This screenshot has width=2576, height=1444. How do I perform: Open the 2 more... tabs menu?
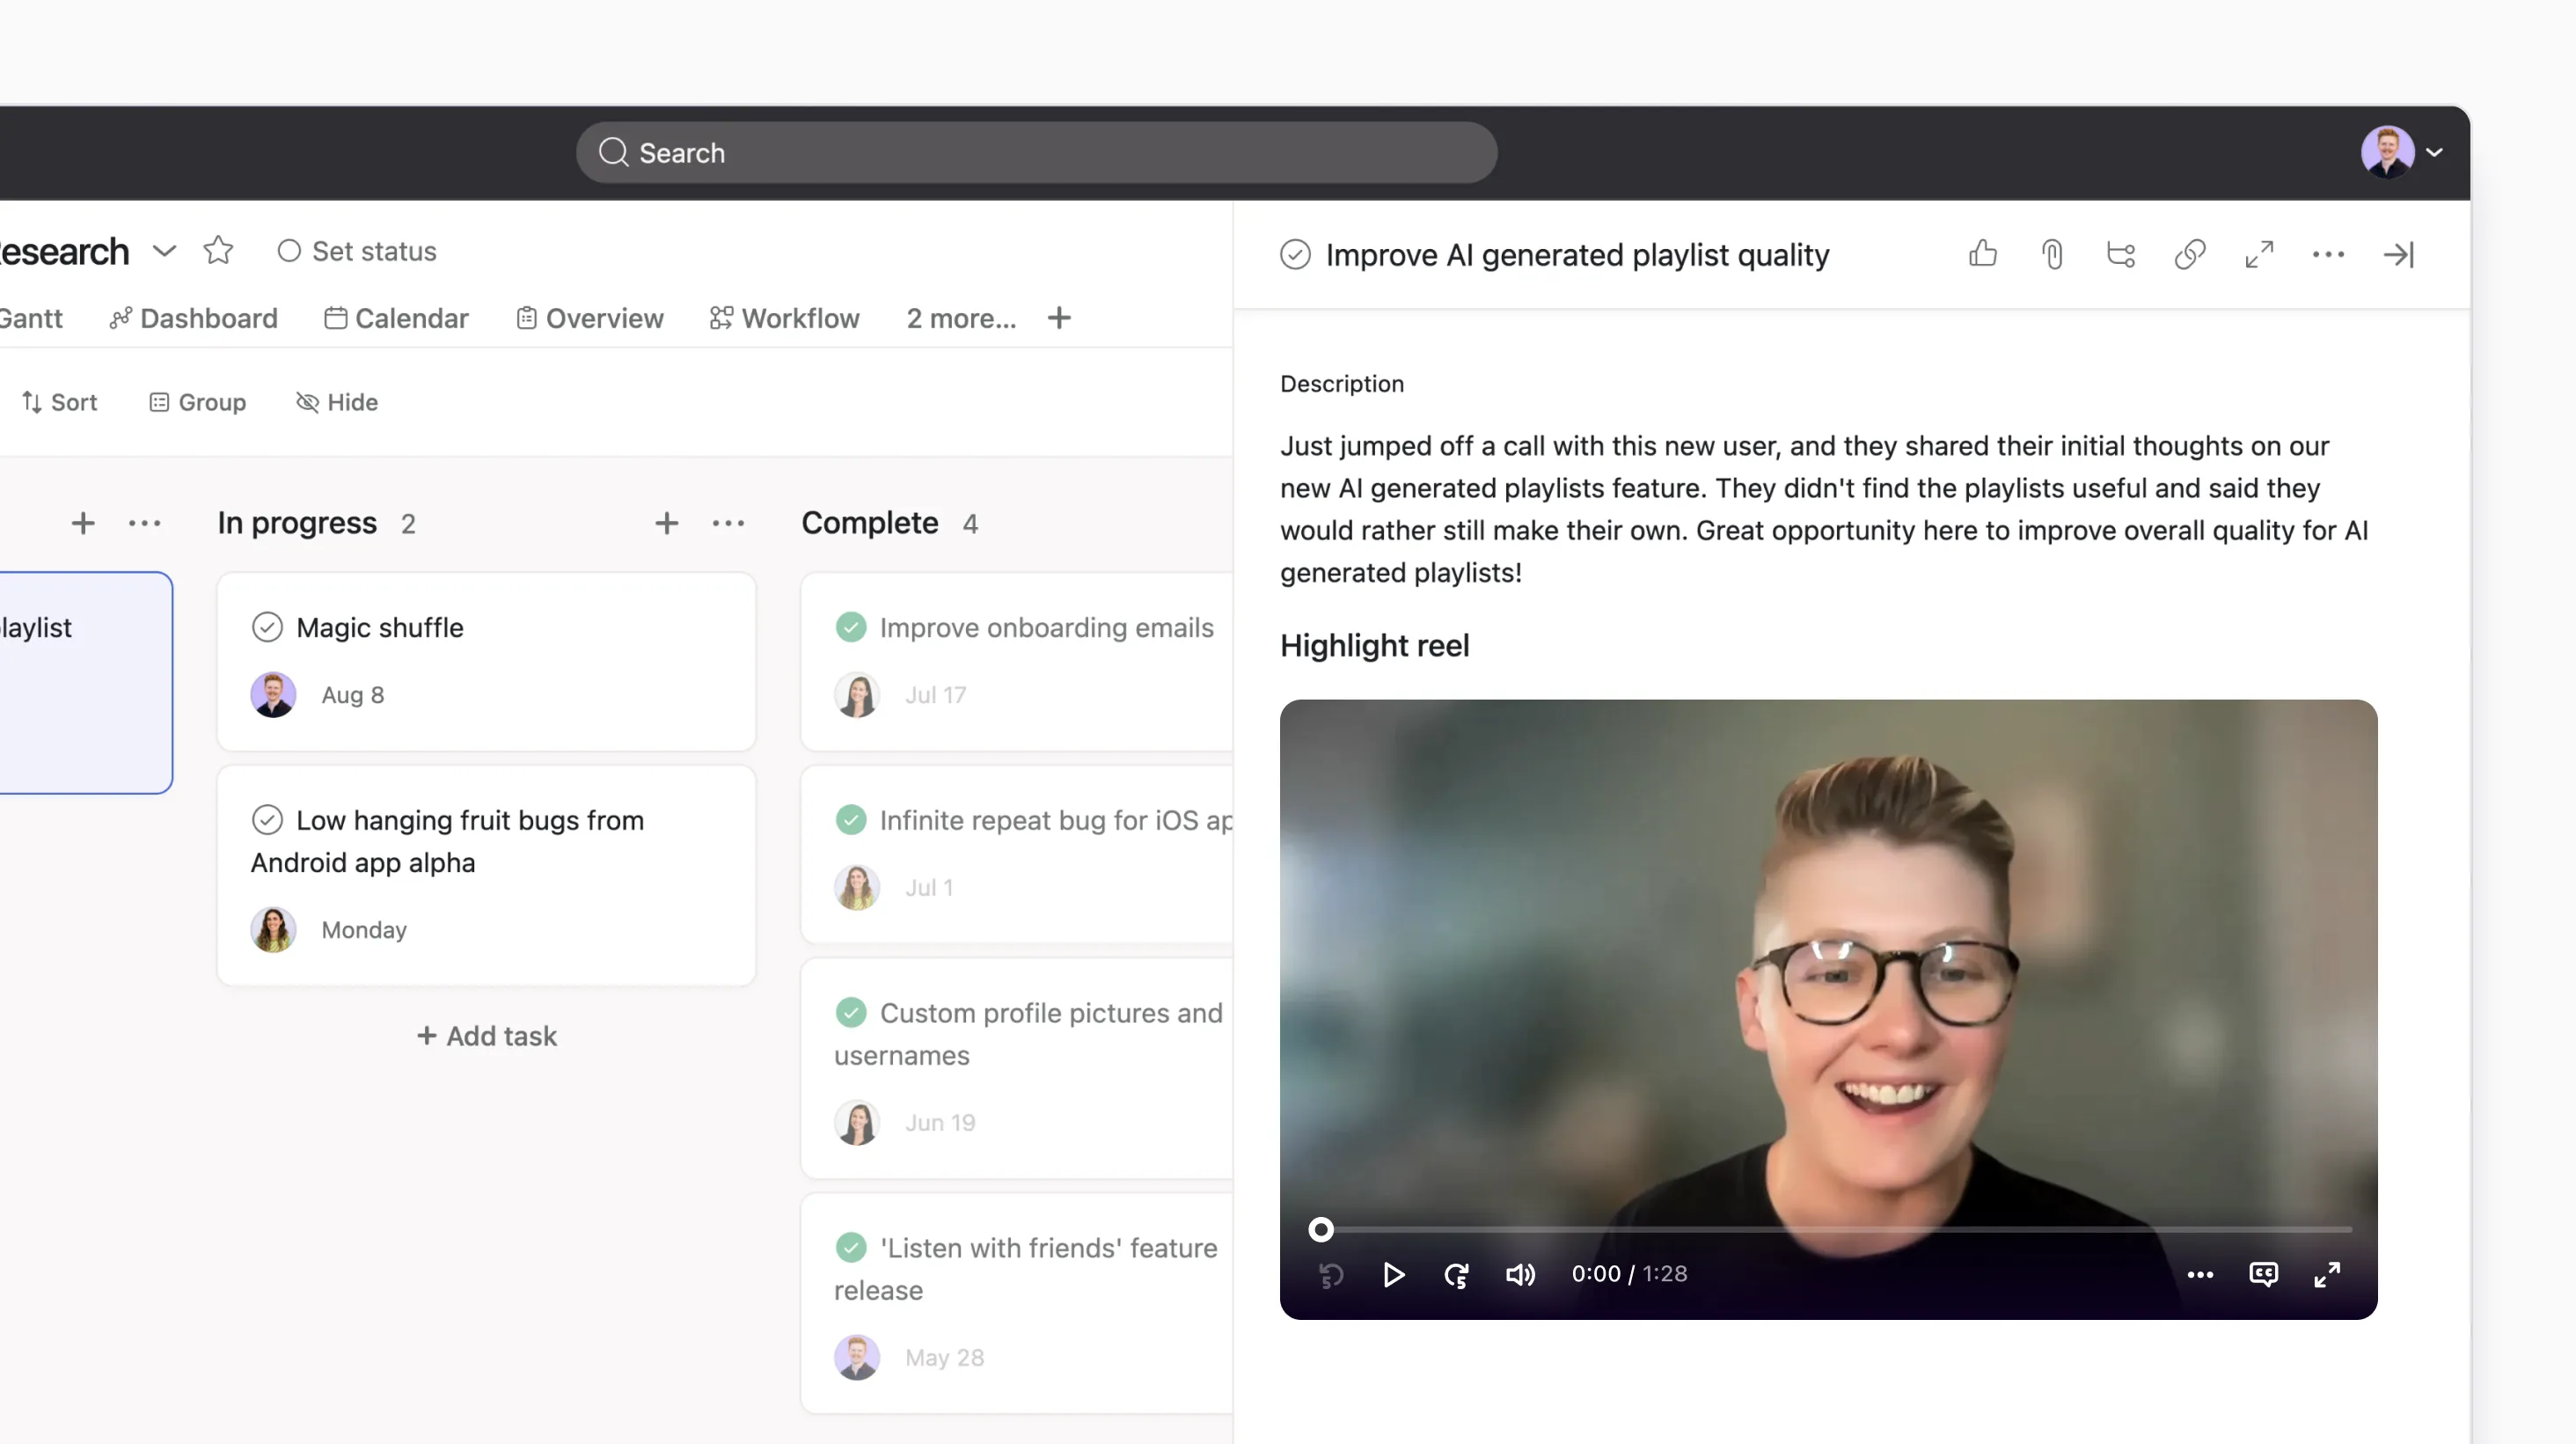pyautogui.click(x=961, y=318)
